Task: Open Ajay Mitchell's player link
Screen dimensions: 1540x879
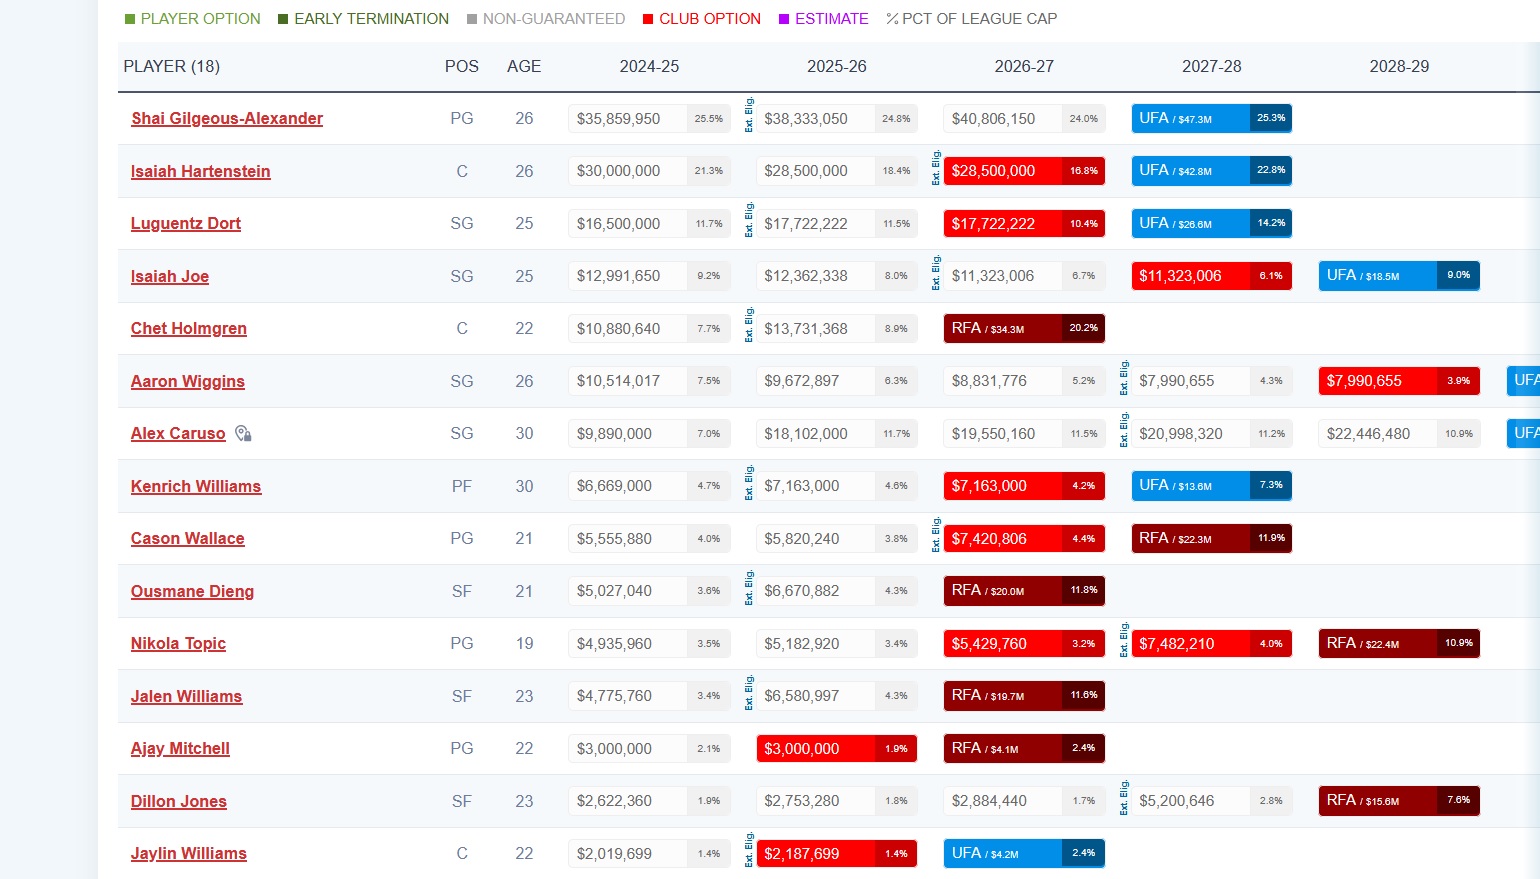Action: (180, 748)
